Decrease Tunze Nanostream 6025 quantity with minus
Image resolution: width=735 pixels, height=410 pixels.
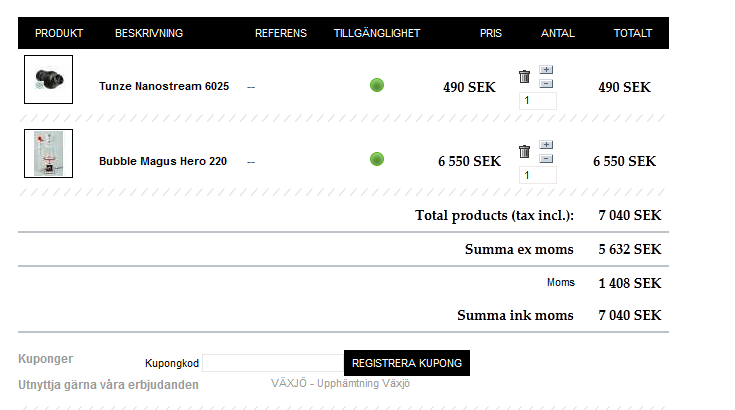coord(546,83)
